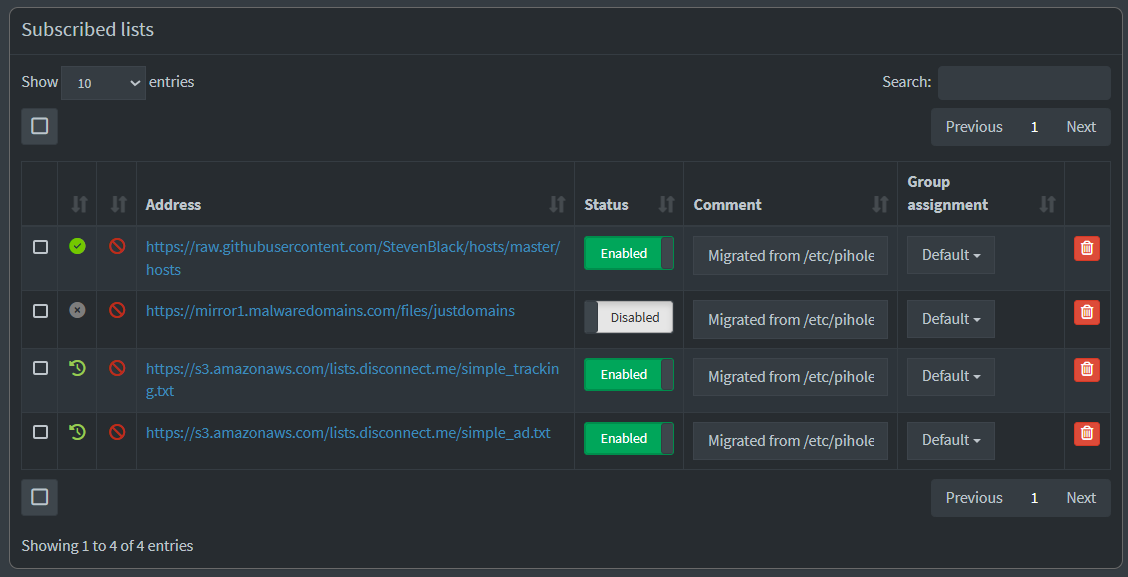This screenshot has height=577, width=1128.
Task: Click gray X status icon for malwaredomains
Action: pos(77,310)
